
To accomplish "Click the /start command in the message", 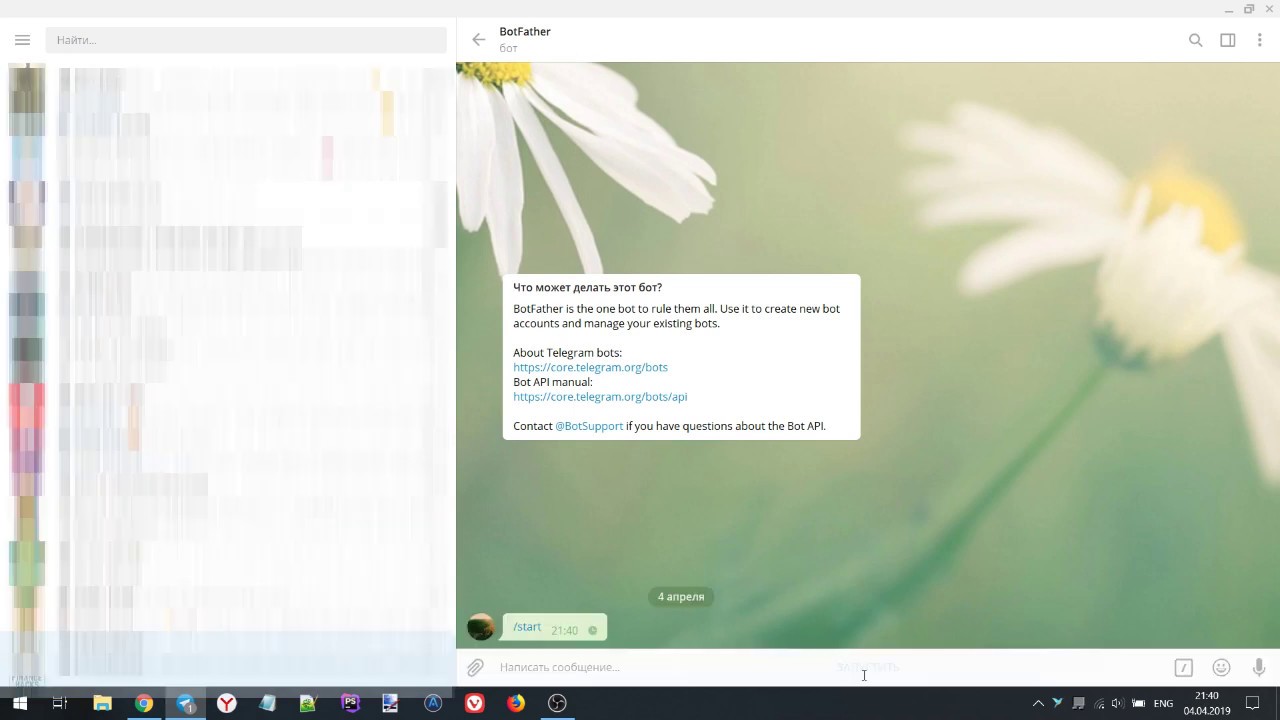I will 527,627.
